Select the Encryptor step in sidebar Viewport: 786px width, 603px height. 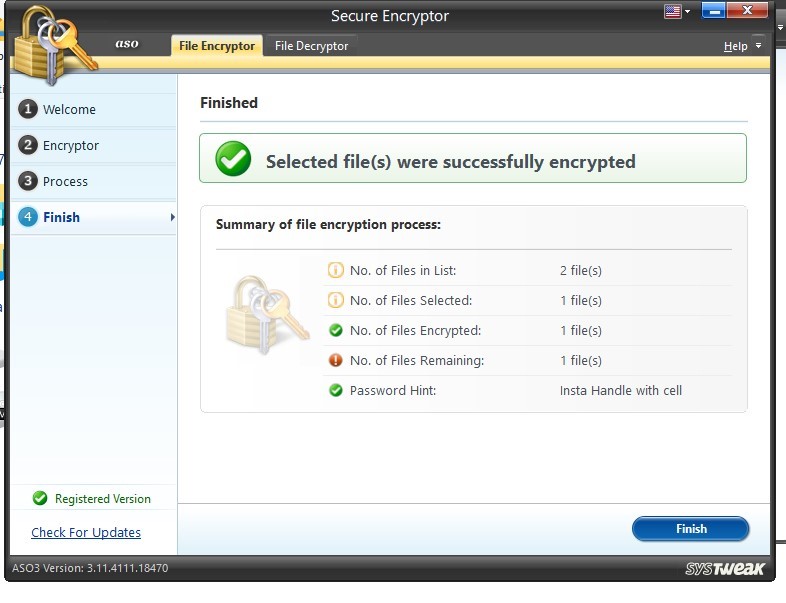[94, 145]
